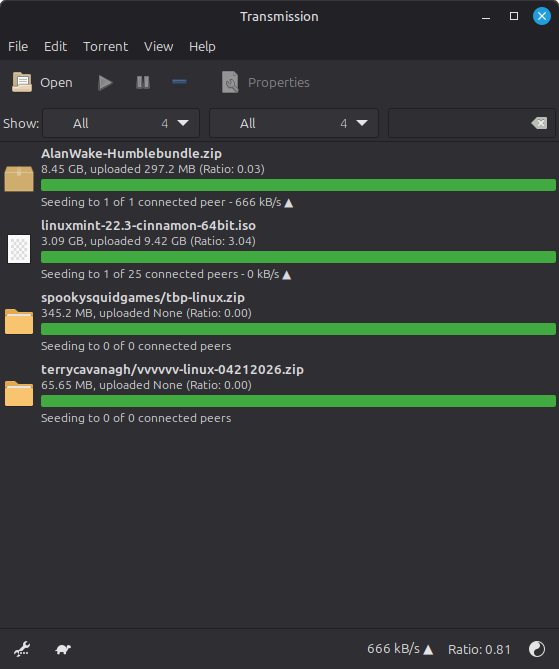Click the spookysquidgames/tbp-linux.zip folder icon
The image size is (559, 669).
(x=19, y=321)
